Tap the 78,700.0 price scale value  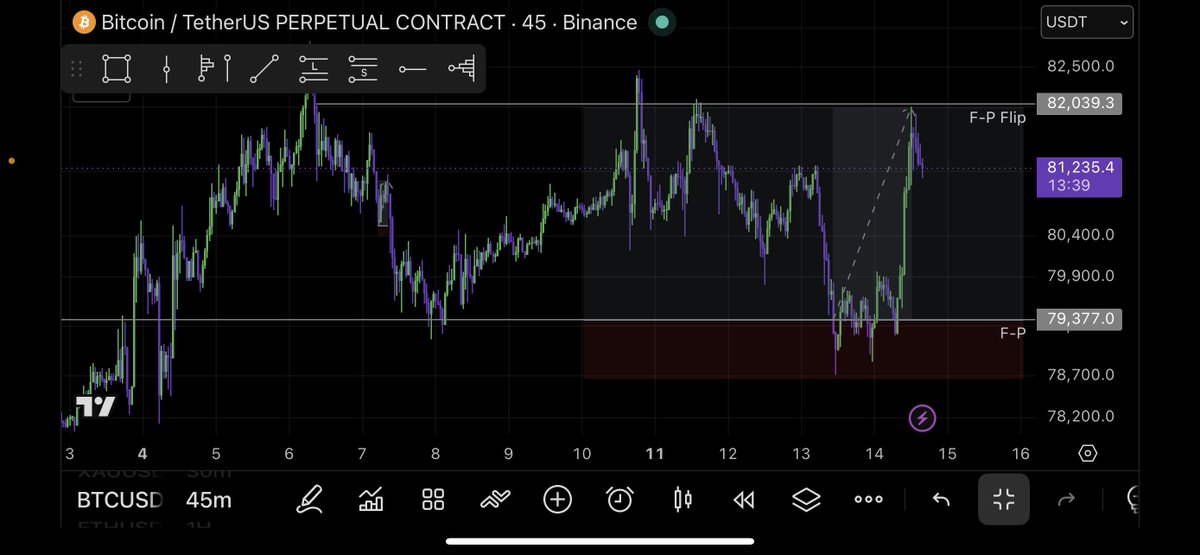1080,375
